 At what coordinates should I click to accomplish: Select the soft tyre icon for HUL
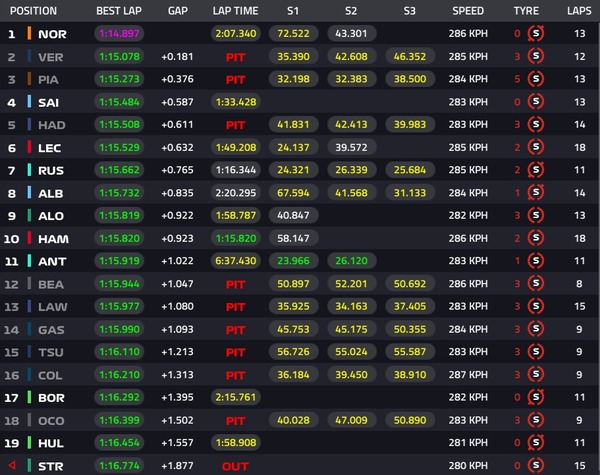535,443
